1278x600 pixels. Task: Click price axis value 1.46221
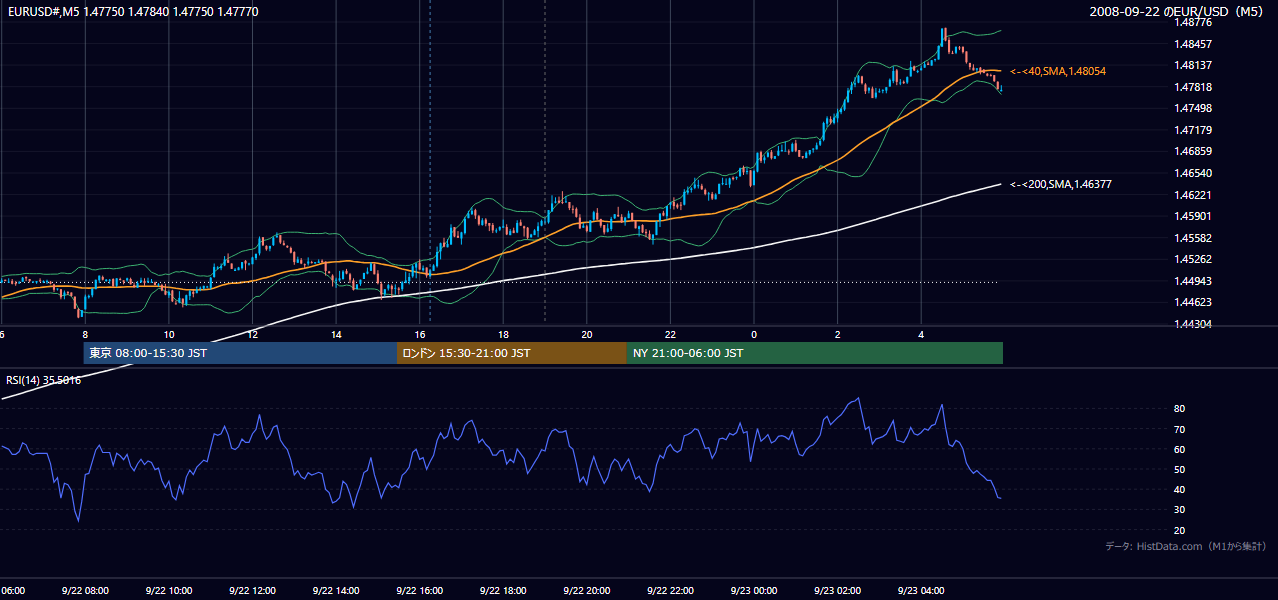pos(1194,195)
